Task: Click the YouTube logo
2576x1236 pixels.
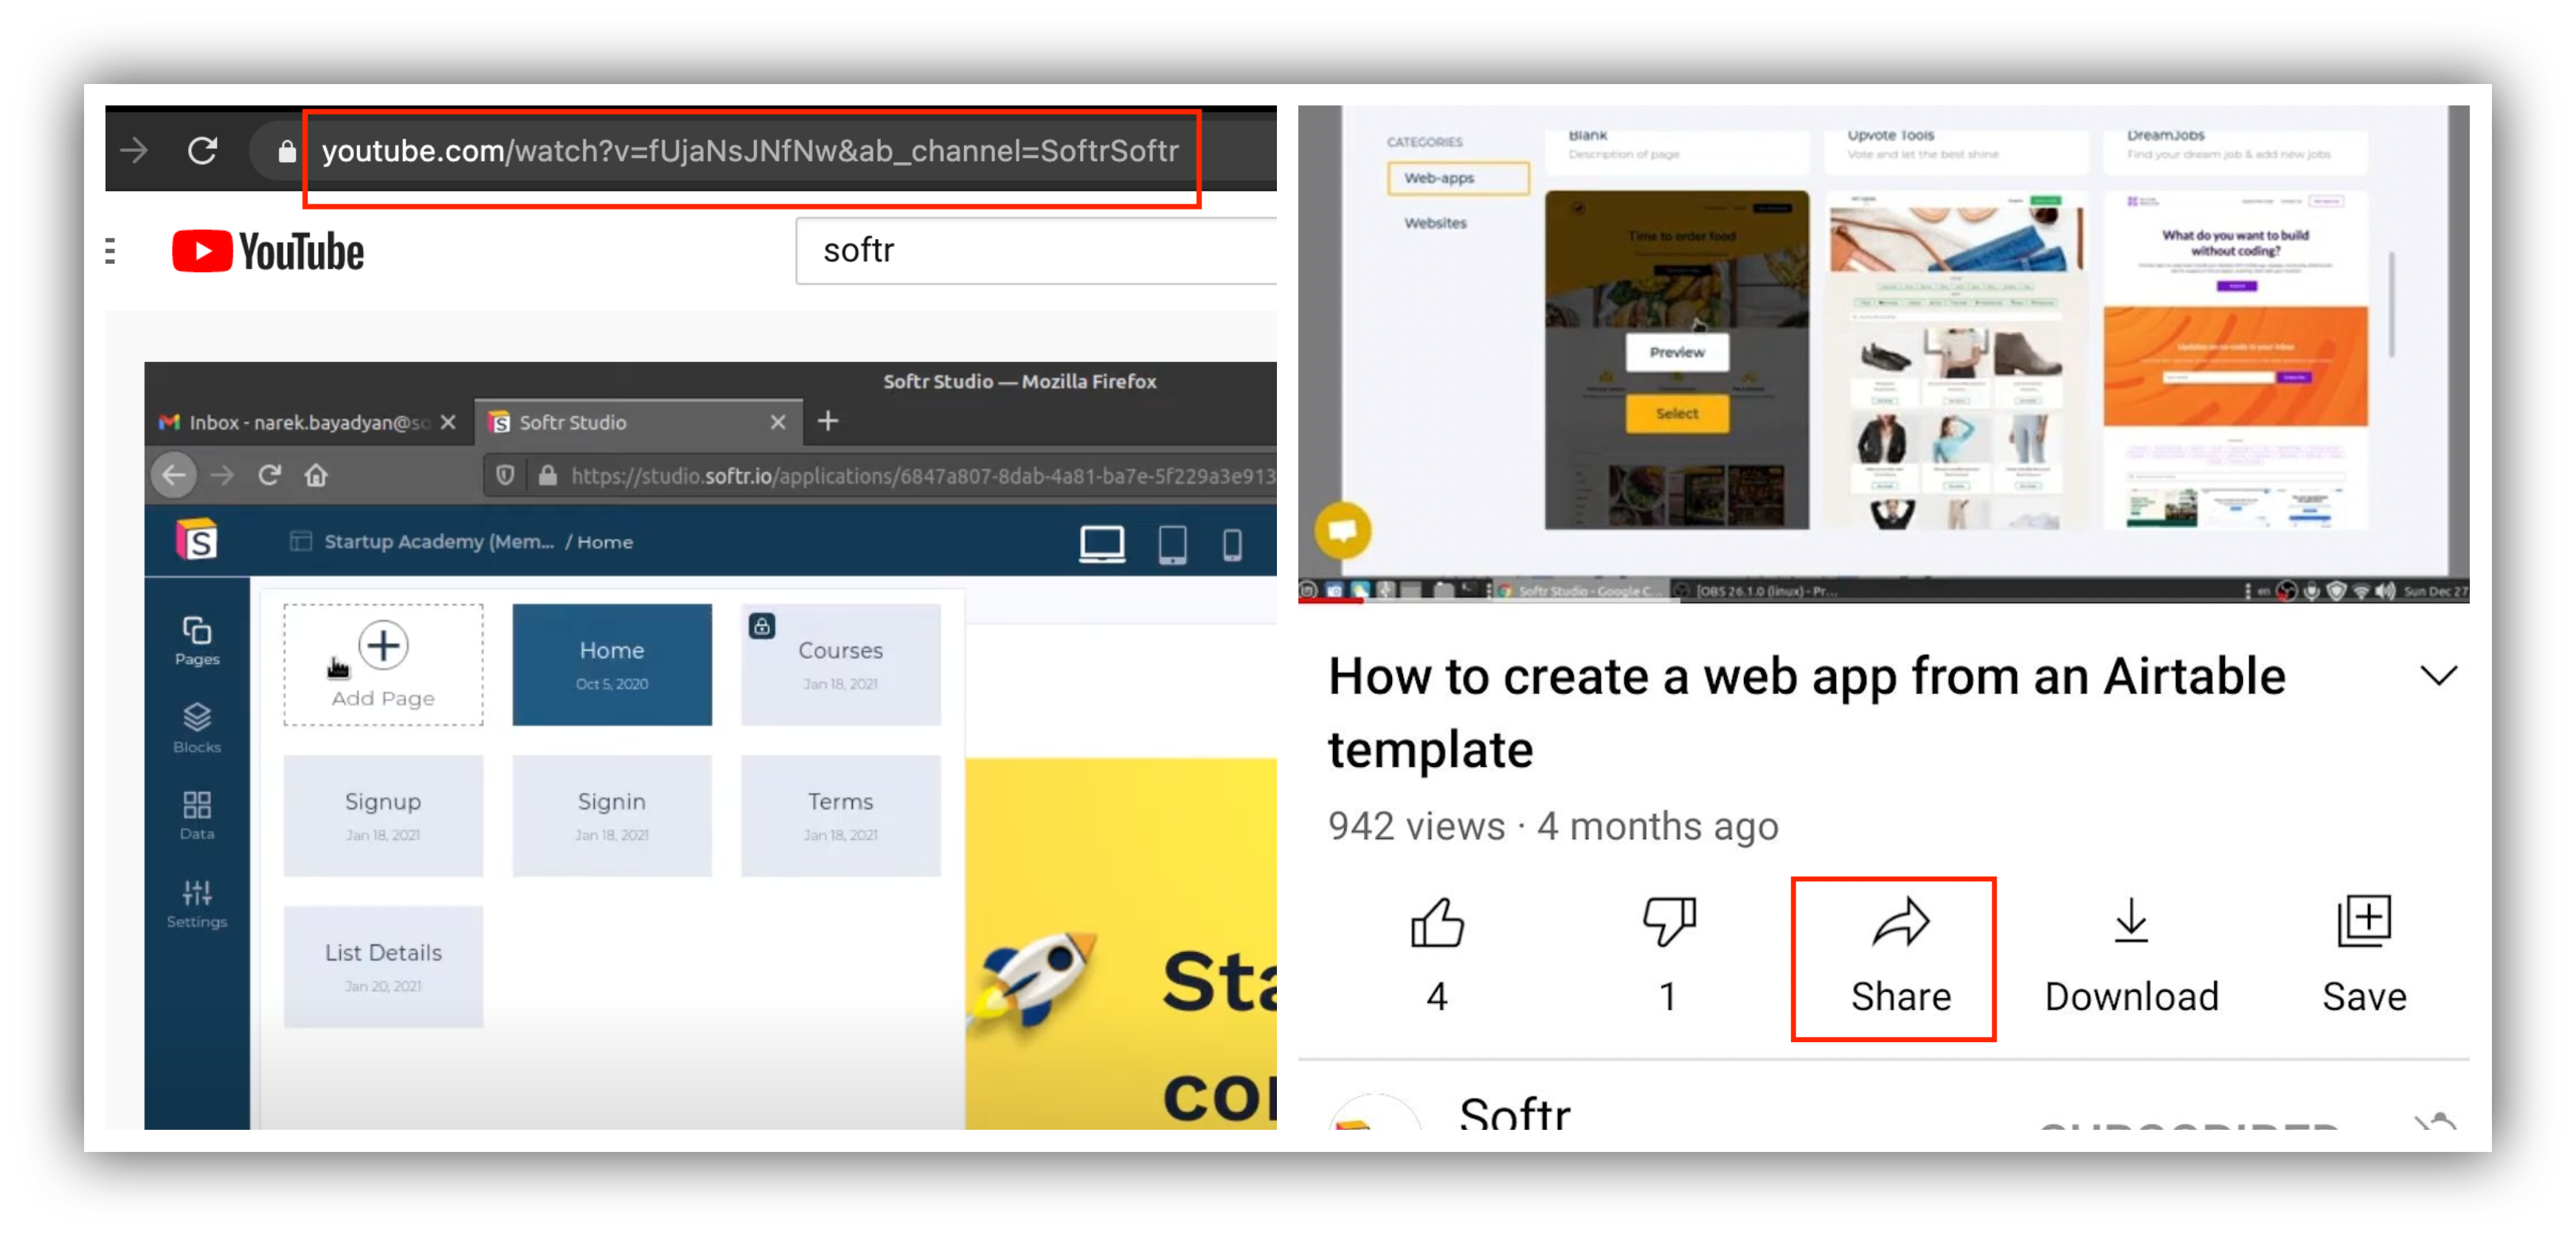Action: click(268, 251)
